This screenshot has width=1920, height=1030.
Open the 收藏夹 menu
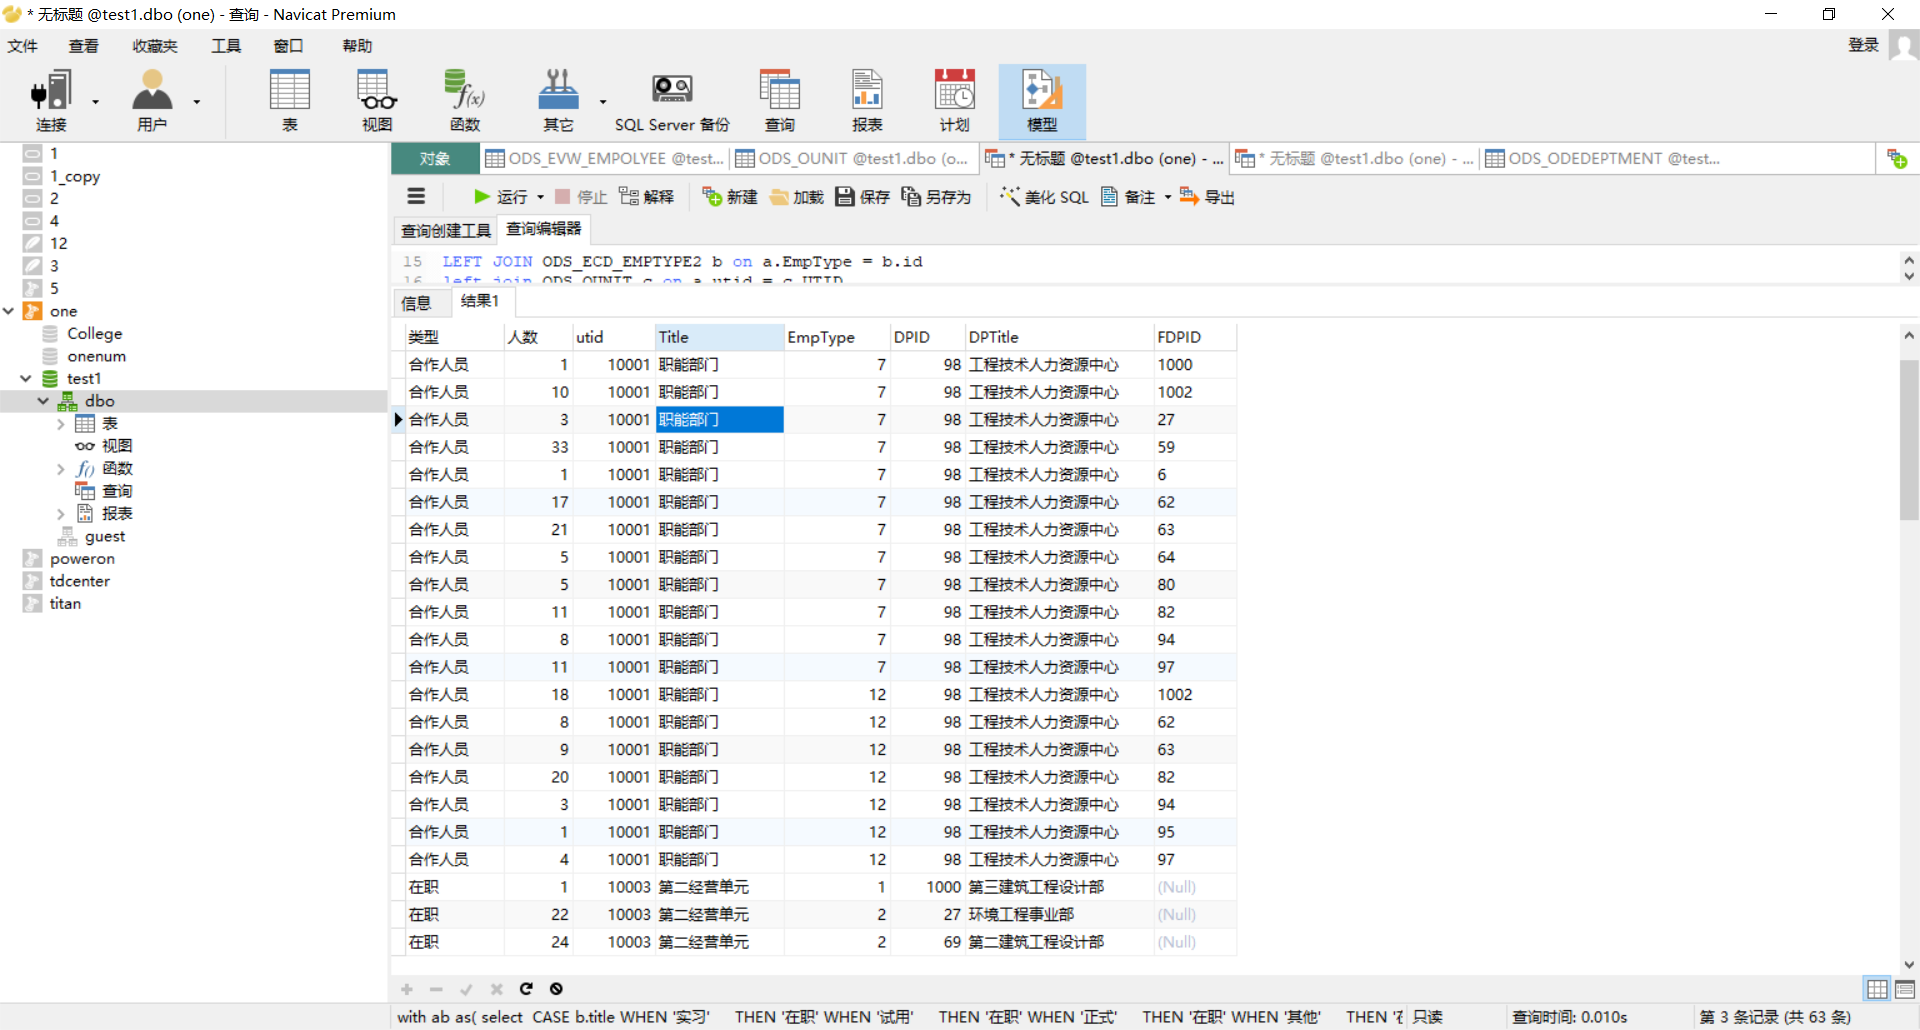[x=155, y=46]
